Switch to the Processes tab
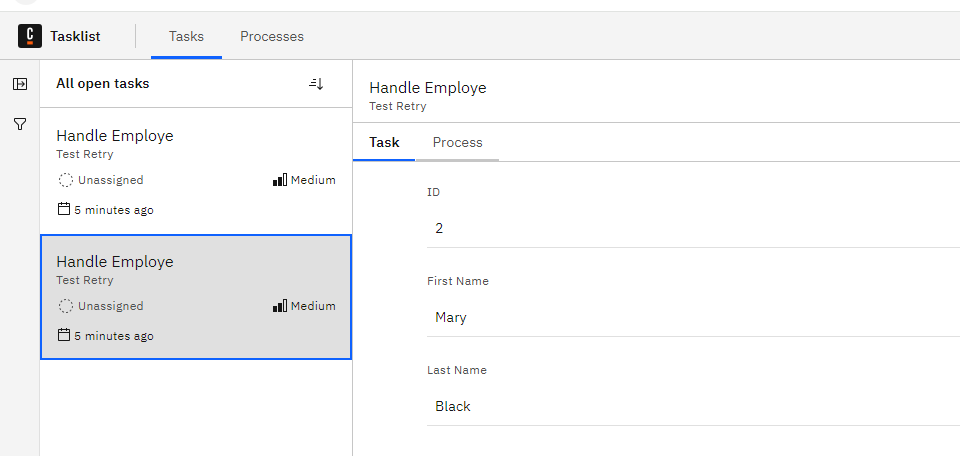The image size is (960, 456). [272, 37]
